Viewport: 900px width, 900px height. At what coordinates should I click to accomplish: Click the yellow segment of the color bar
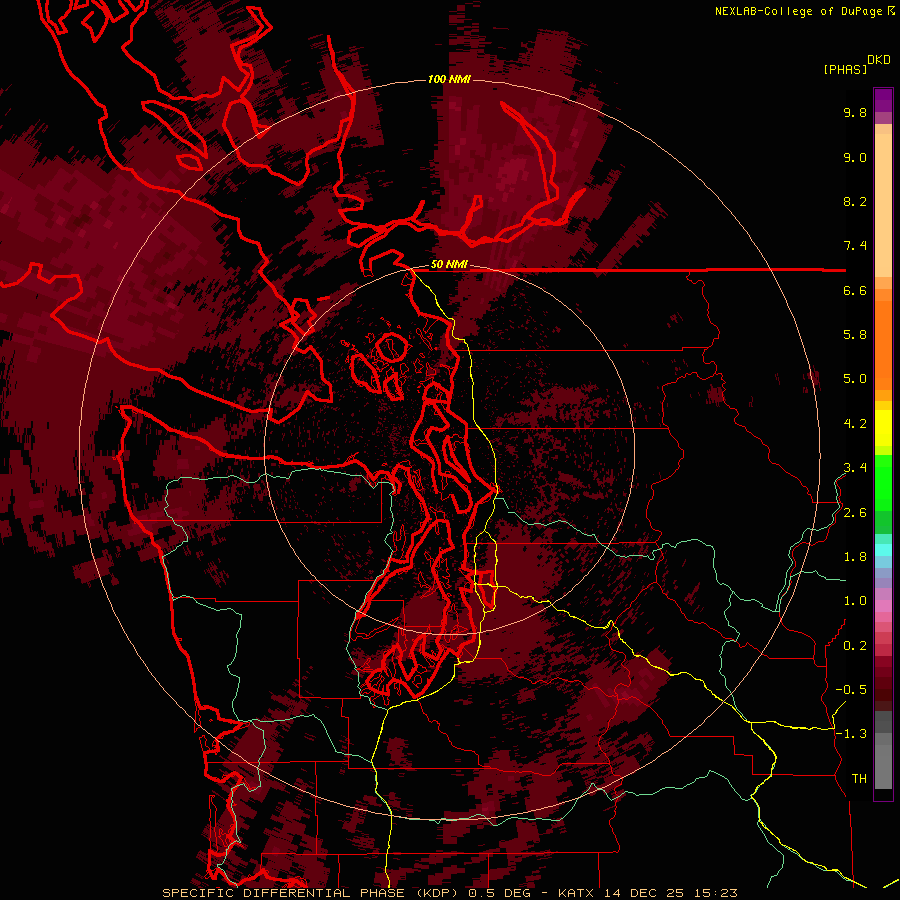point(883,428)
